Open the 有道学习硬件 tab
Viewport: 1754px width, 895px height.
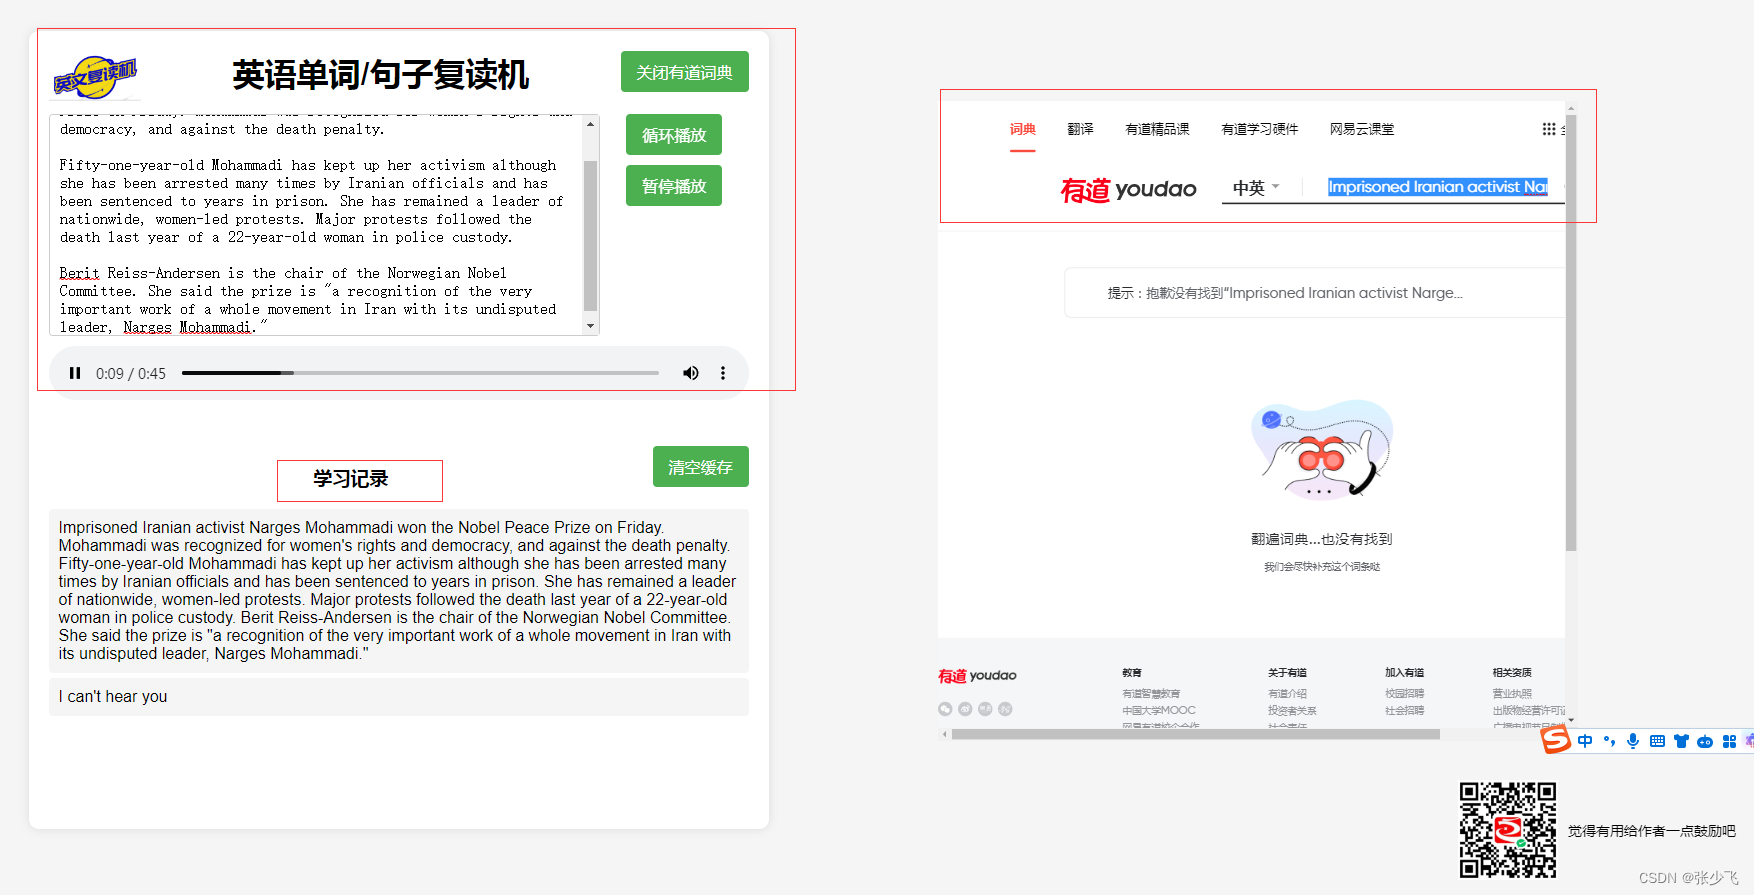click(x=1260, y=129)
